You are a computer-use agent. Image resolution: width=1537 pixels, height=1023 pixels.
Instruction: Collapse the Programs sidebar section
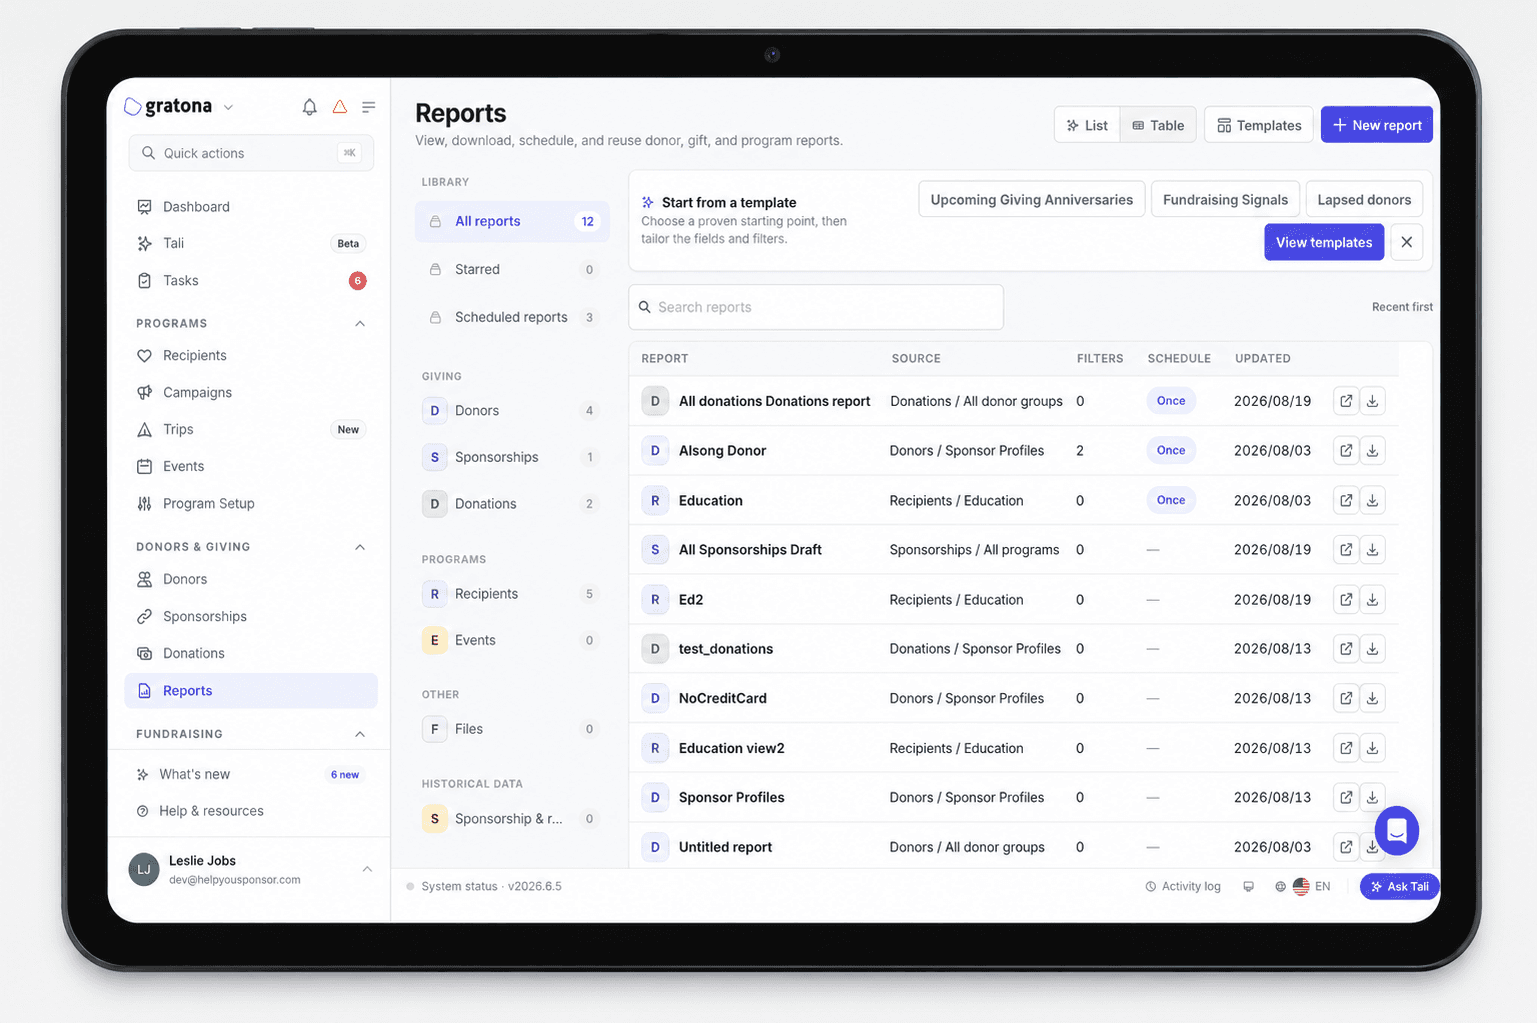[360, 324]
